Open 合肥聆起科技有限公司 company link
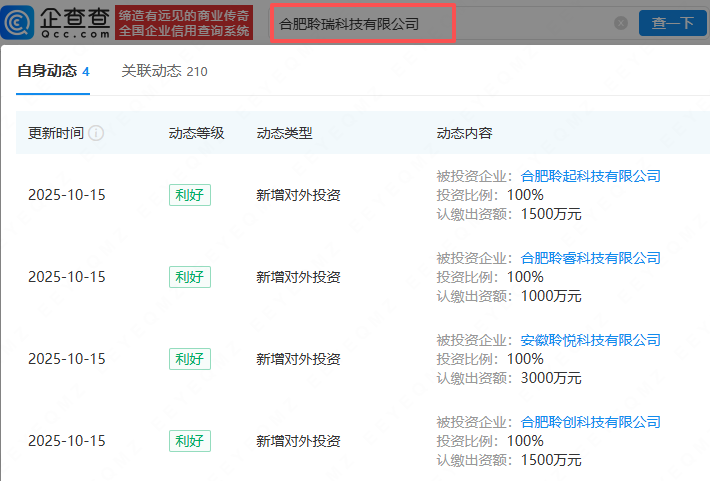This screenshot has width=710, height=481. point(591,176)
